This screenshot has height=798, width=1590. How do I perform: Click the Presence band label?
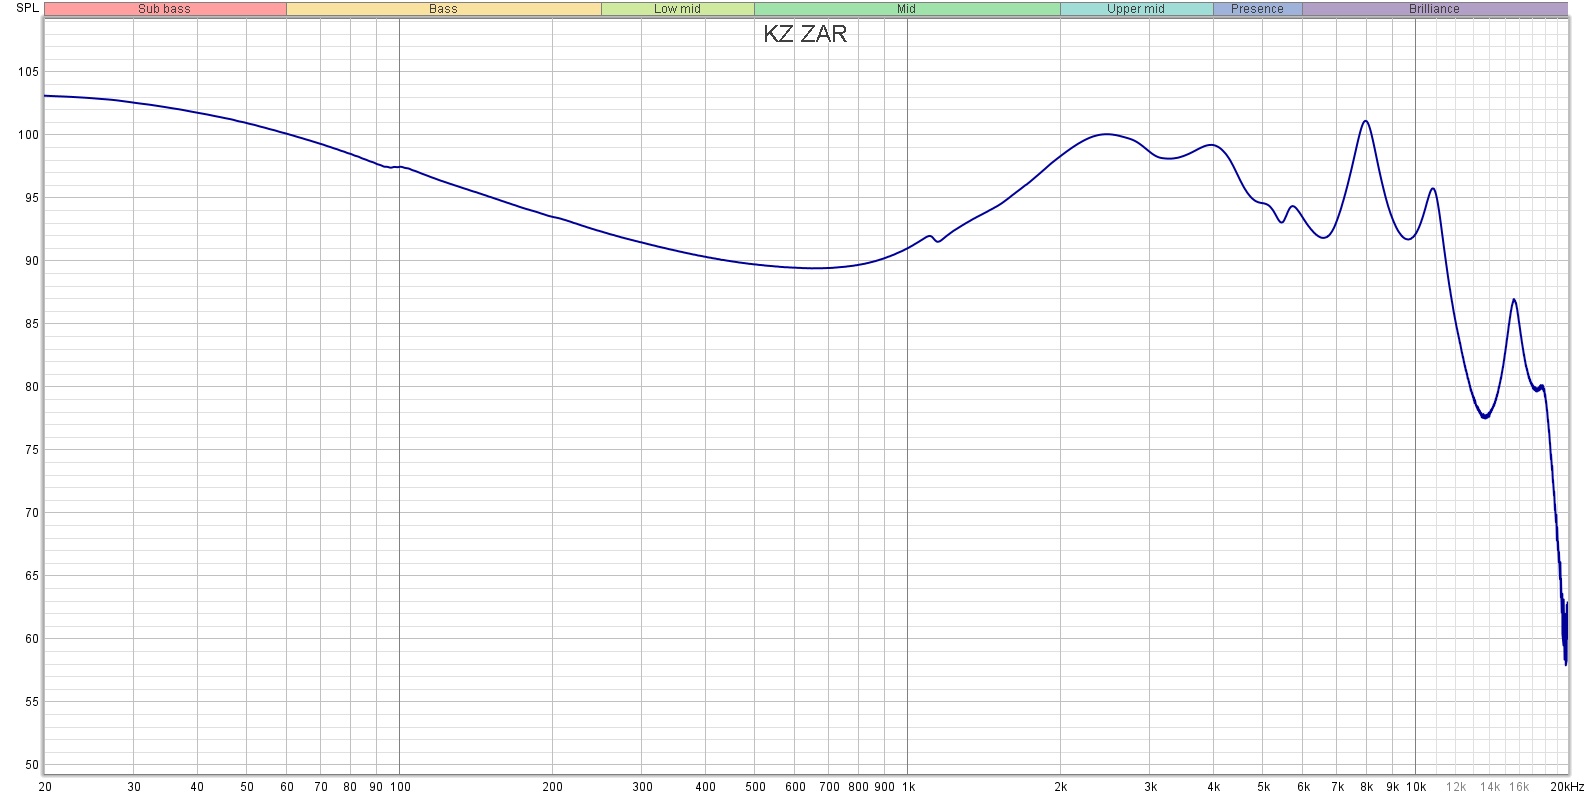[x=1257, y=9]
